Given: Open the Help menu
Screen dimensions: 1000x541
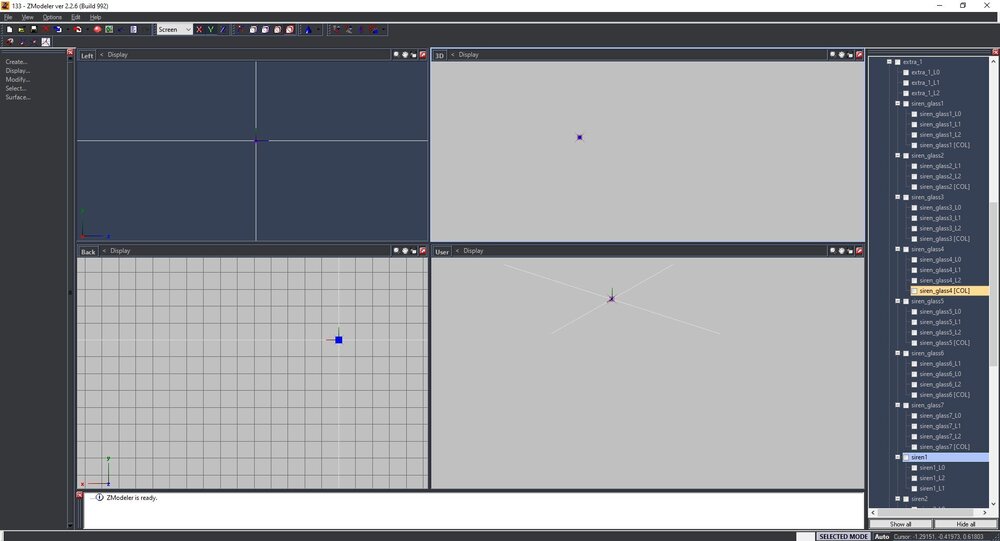Looking at the screenshot, I should point(95,17).
